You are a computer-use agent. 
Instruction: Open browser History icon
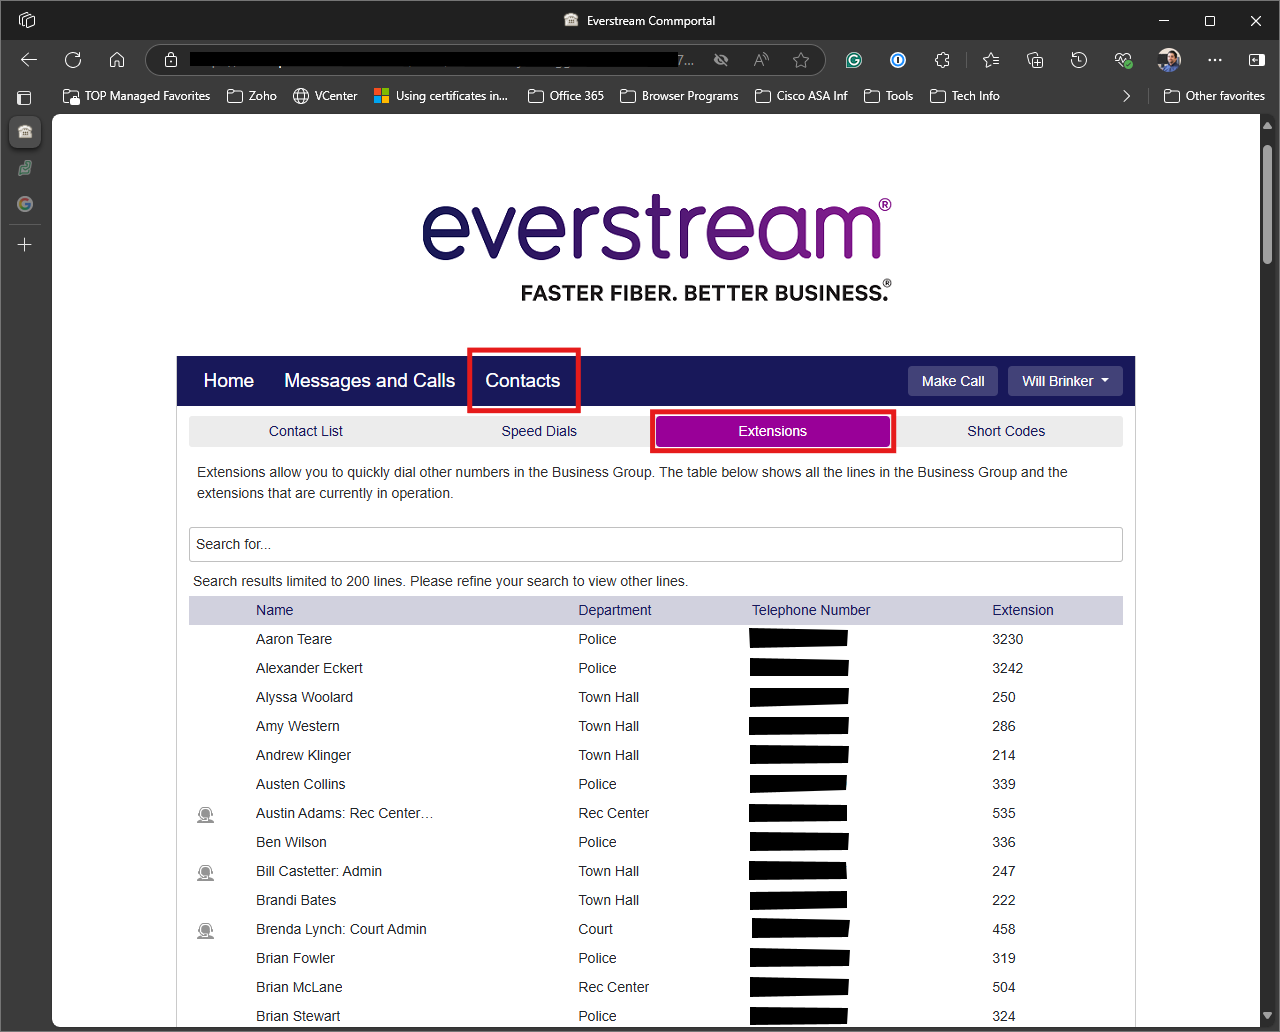coord(1079,60)
